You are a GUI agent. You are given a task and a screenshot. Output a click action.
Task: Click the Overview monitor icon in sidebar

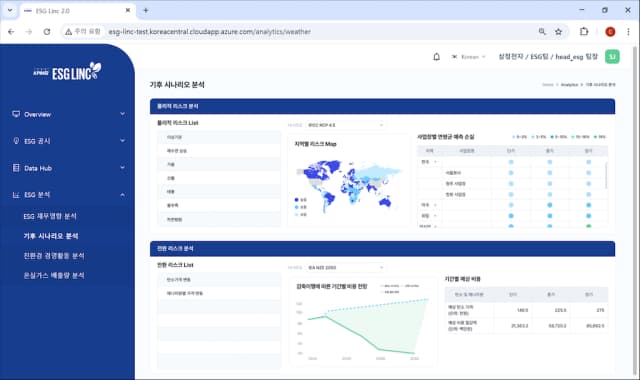pyautogui.click(x=16, y=114)
